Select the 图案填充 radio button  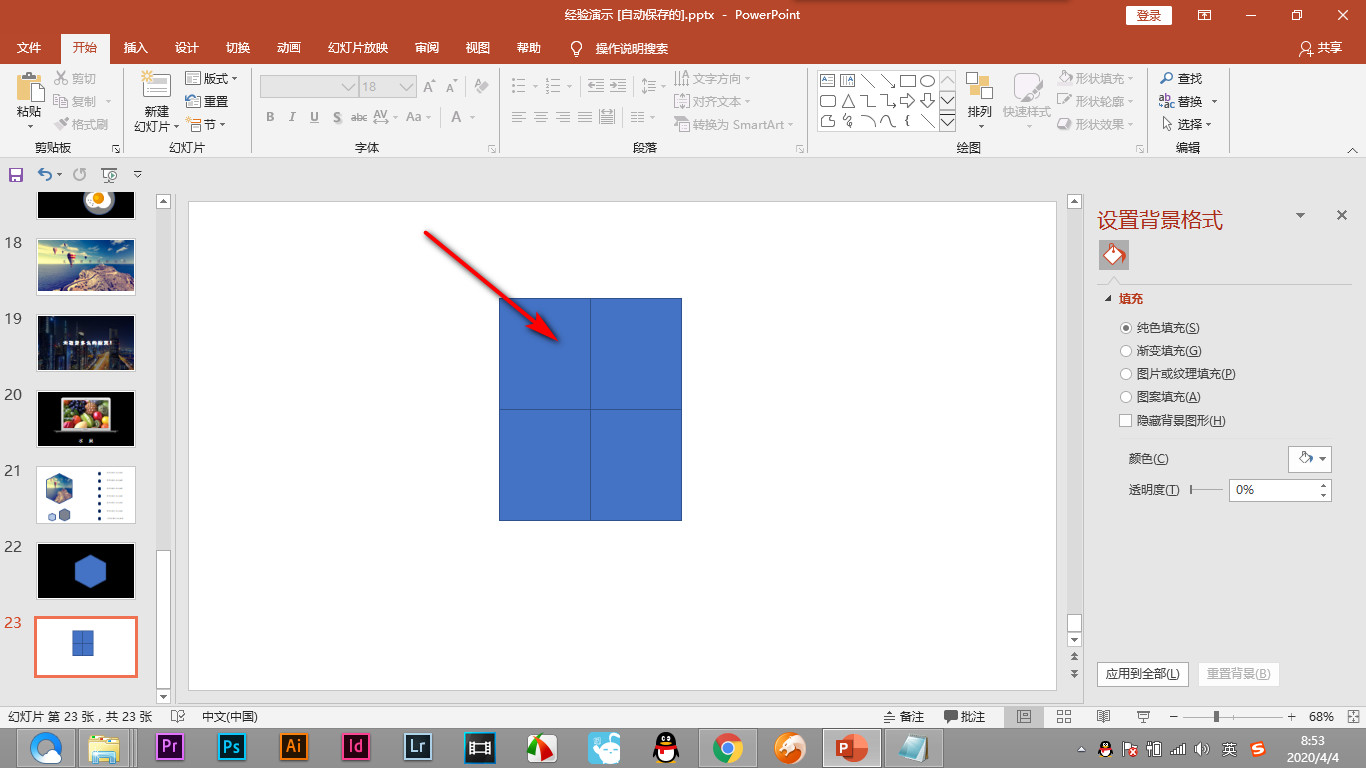pos(1126,396)
